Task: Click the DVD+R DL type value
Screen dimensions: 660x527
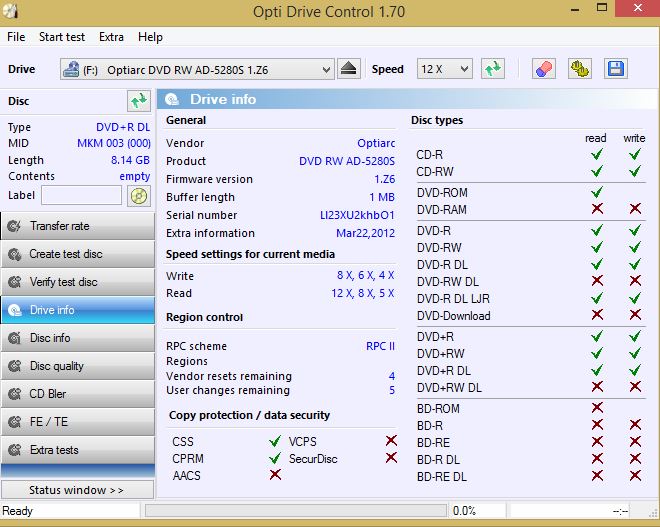Action: [123, 127]
